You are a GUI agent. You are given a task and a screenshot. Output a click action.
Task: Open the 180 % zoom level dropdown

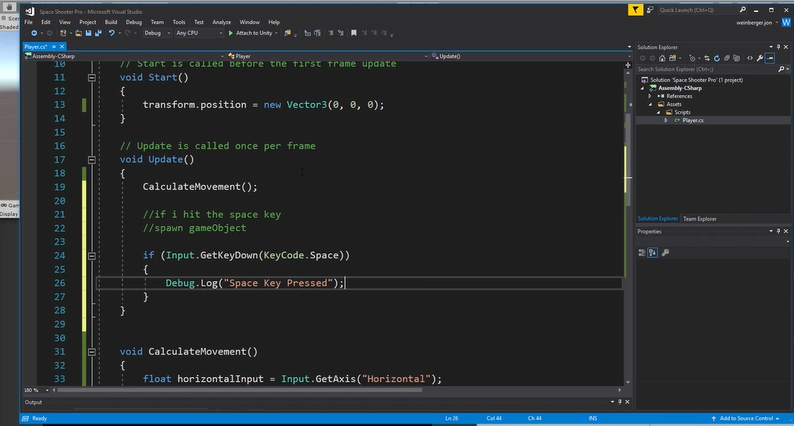pyautogui.click(x=37, y=390)
